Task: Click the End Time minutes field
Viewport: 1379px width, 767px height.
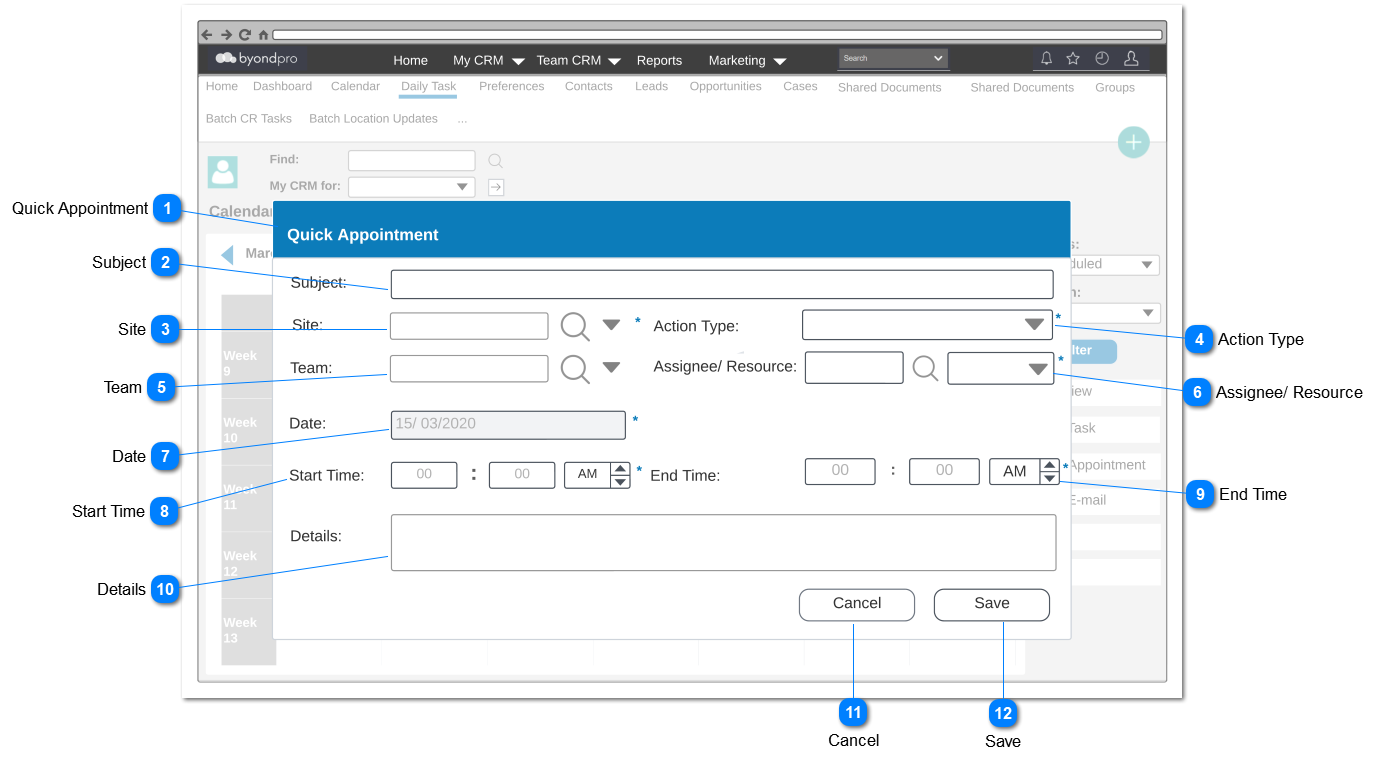Action: tap(944, 471)
